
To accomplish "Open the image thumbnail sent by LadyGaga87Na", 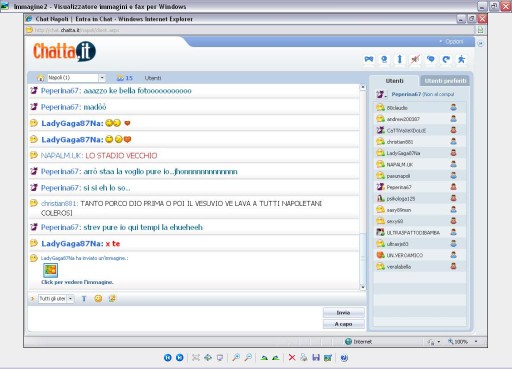I will tap(50, 270).
